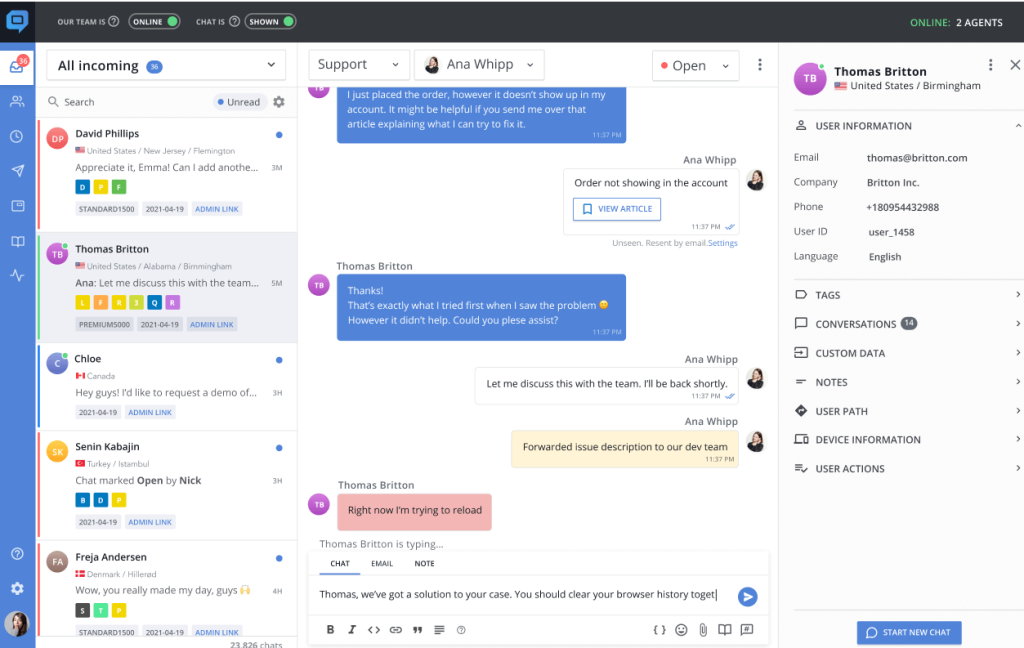Click the Start New Chat button
Screen dimensions: 1024x648
(909, 632)
